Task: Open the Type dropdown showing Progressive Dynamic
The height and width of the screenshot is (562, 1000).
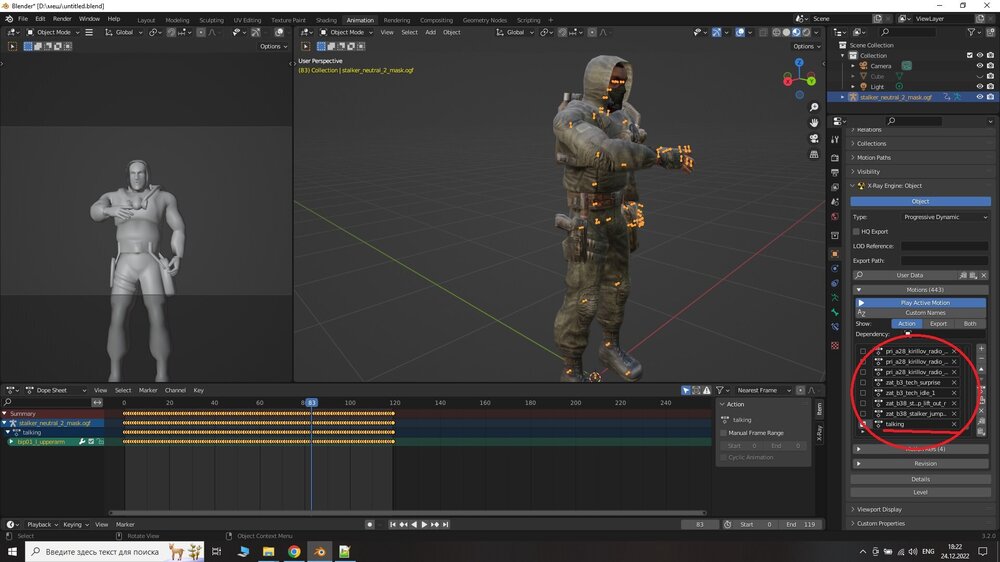Action: pyautogui.click(x=945, y=217)
